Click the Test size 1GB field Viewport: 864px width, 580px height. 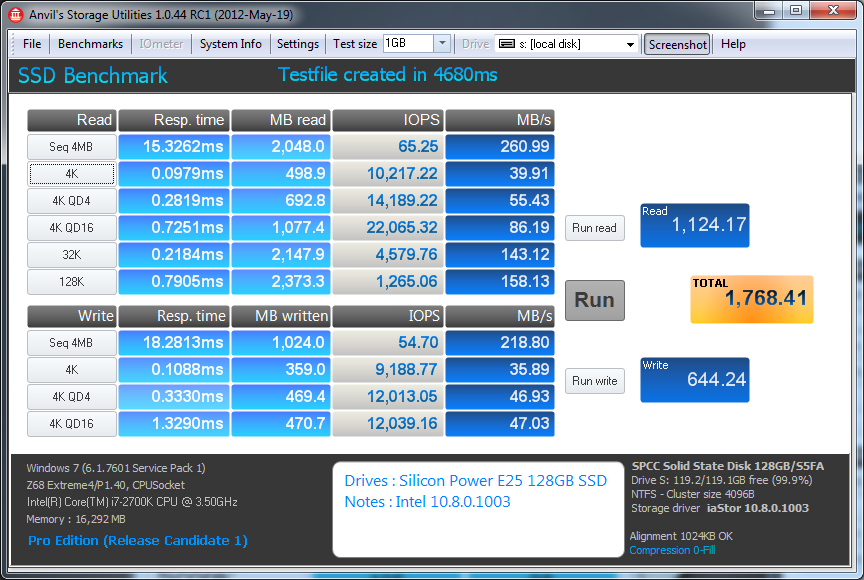click(x=408, y=44)
